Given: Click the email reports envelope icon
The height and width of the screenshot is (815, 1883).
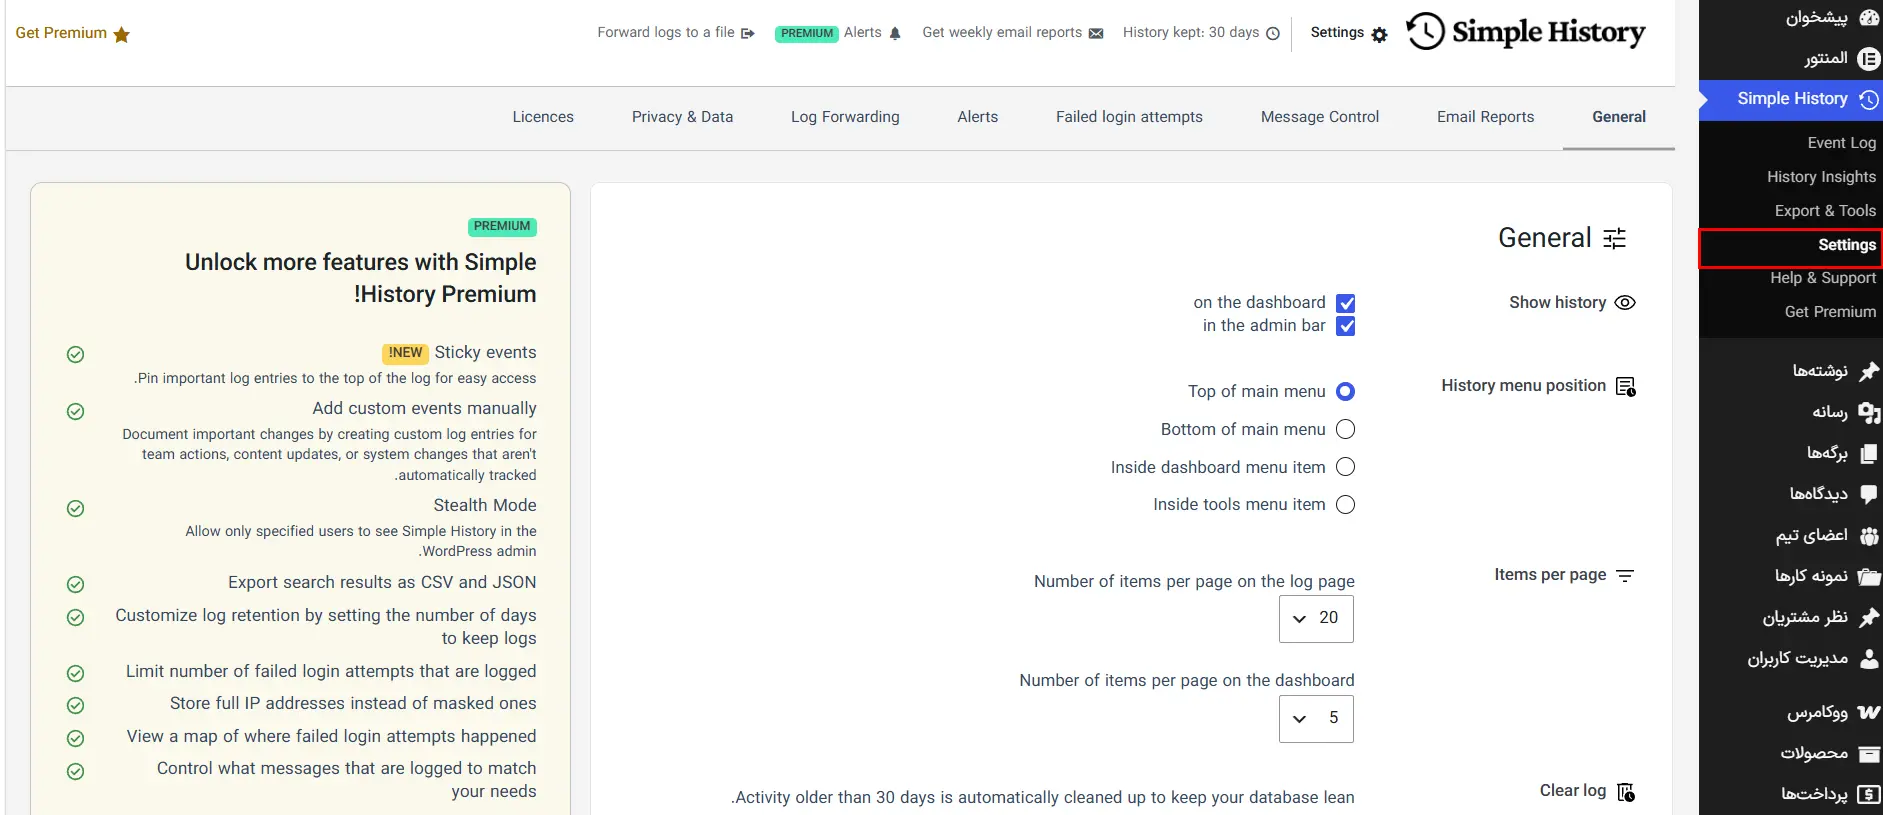Looking at the screenshot, I should (1096, 34).
